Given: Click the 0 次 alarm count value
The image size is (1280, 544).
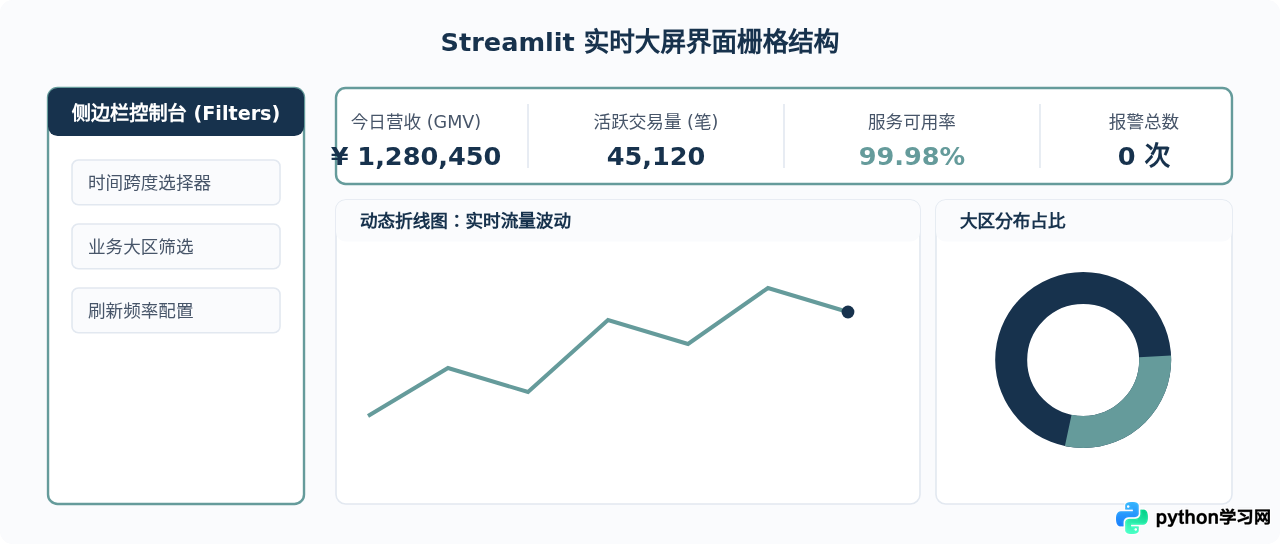Looking at the screenshot, I should click(x=1144, y=156).
